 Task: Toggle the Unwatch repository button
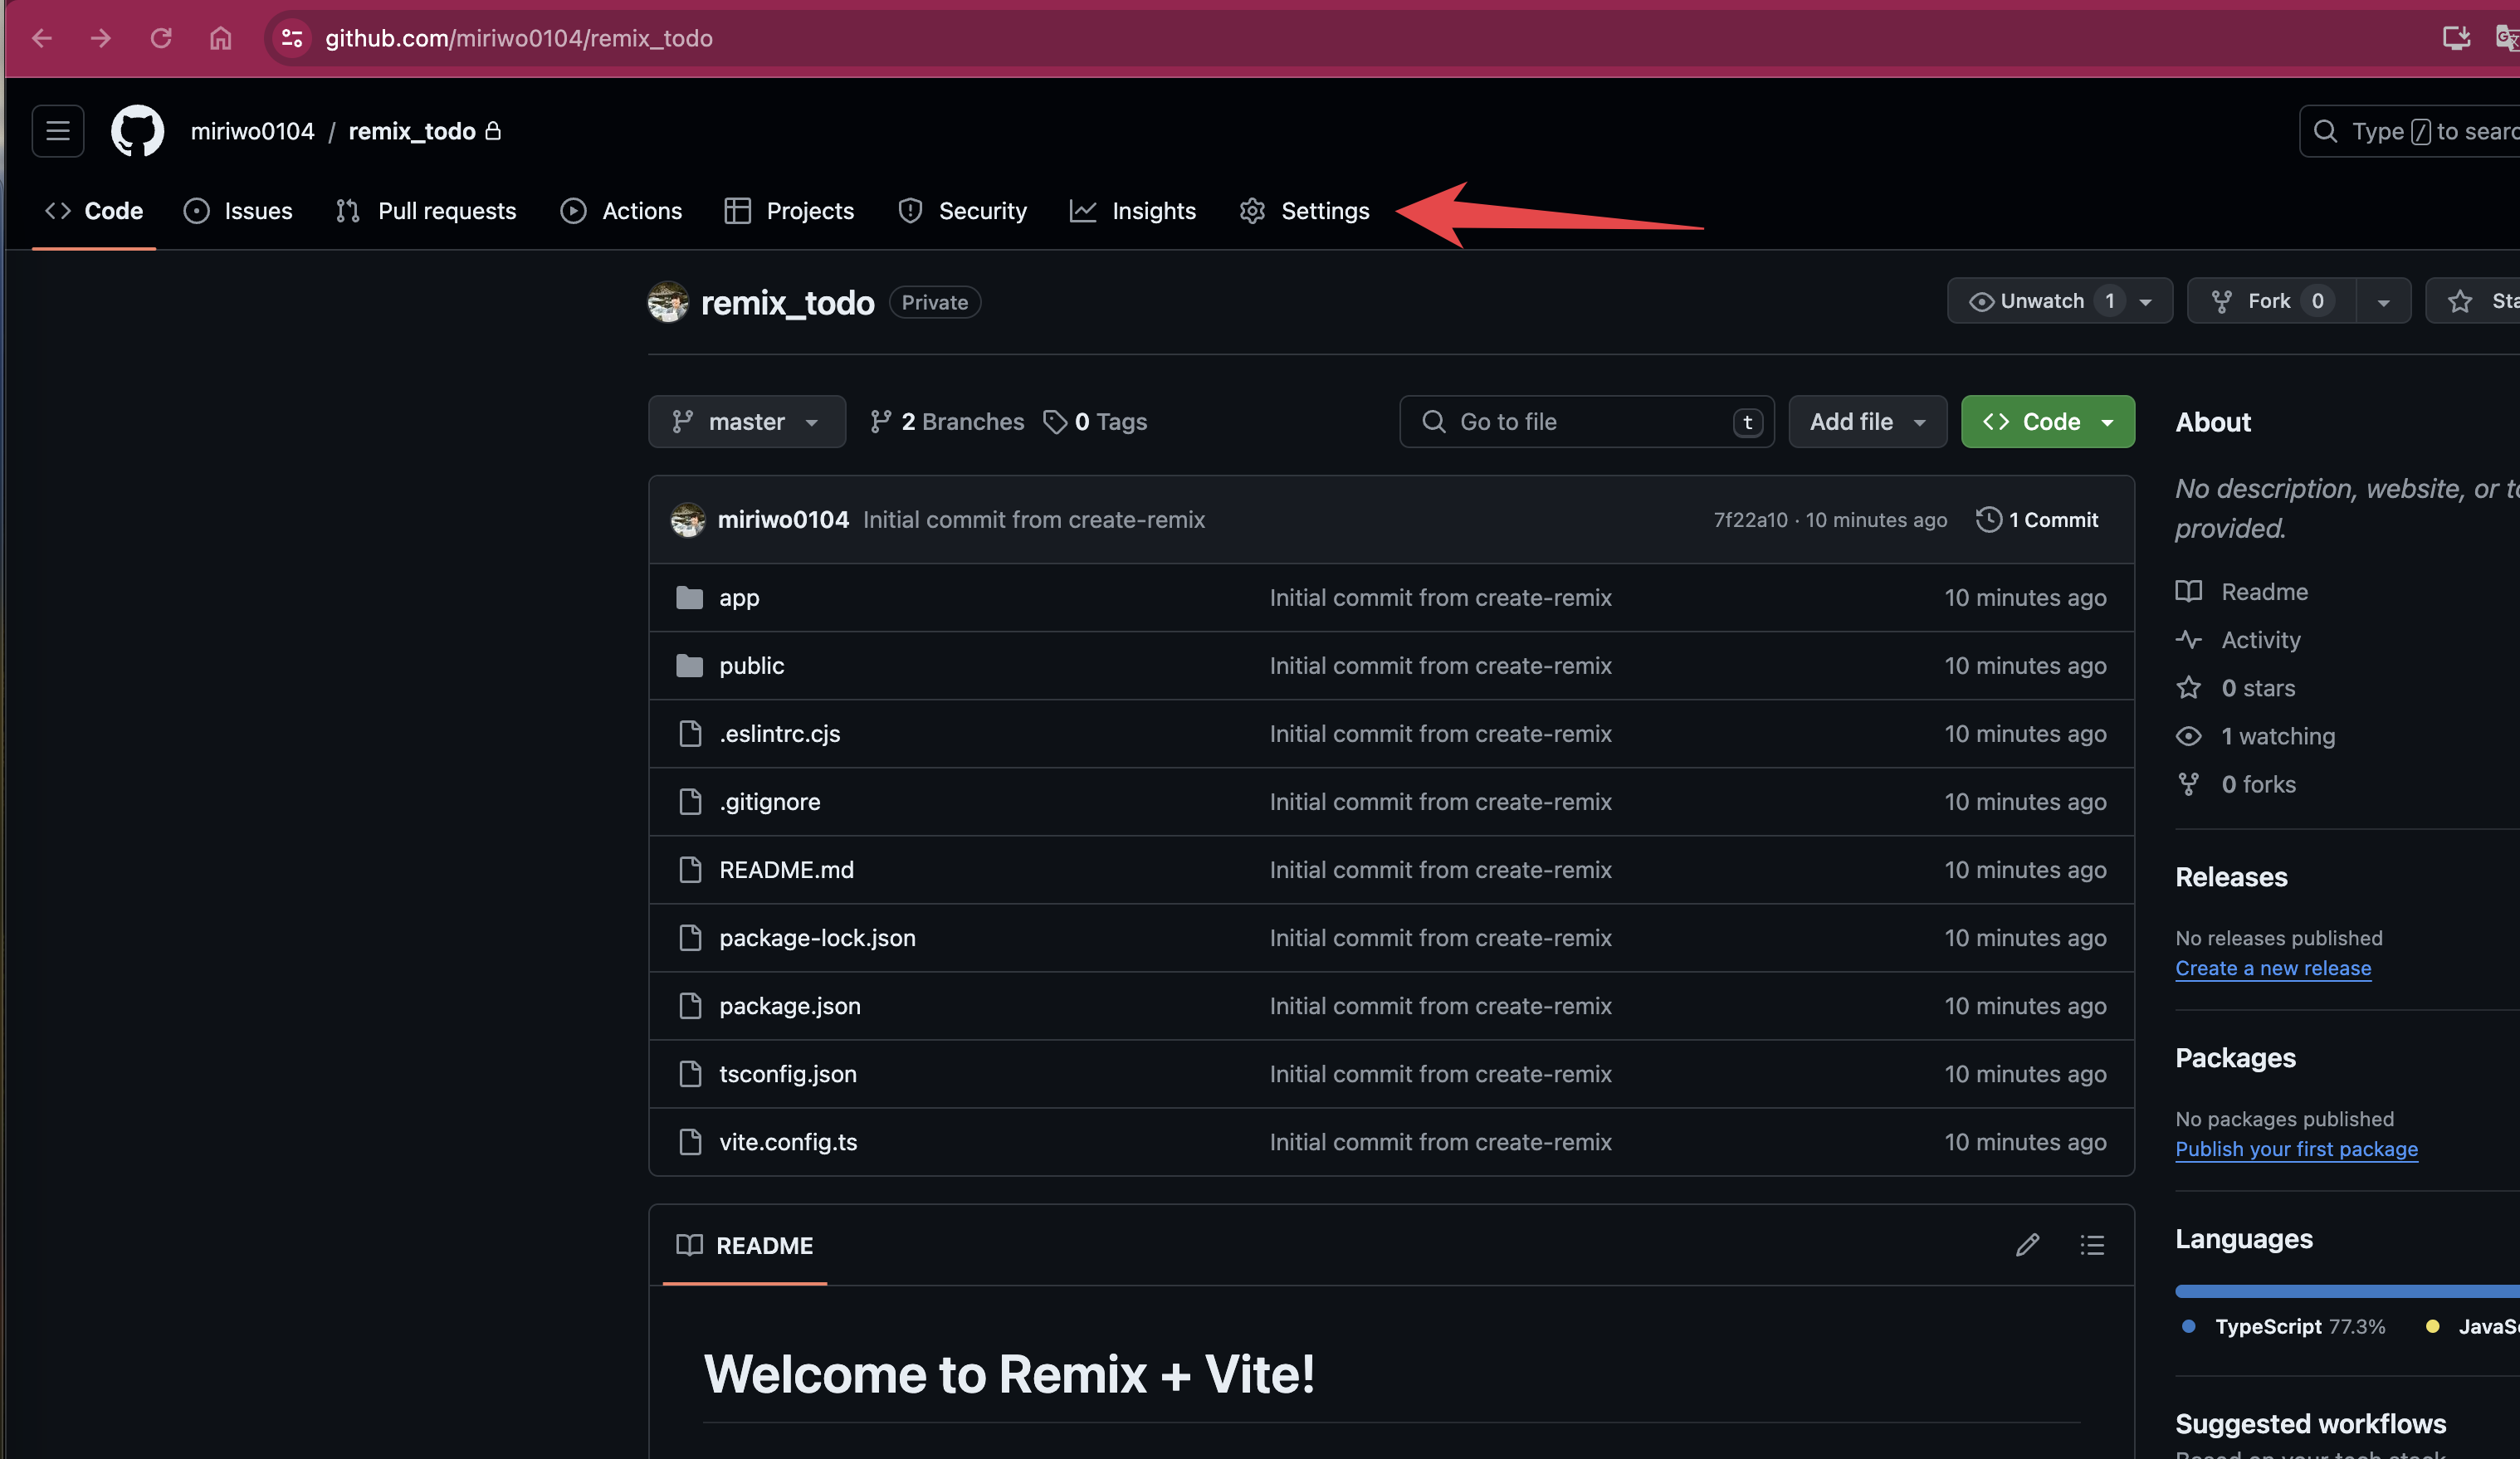(x=2042, y=301)
